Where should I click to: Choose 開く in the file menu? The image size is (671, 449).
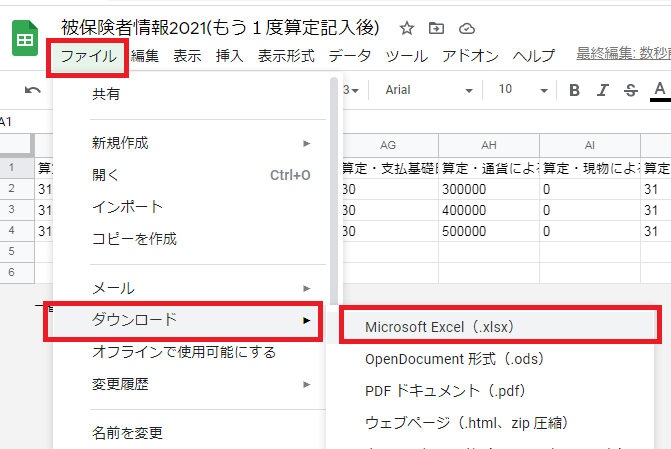pos(188,175)
